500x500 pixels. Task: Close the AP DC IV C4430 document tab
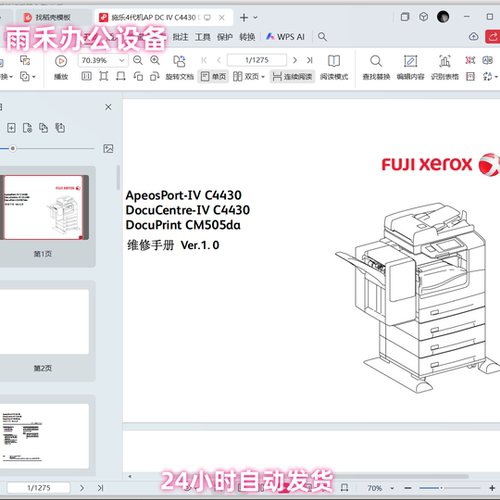point(222,17)
